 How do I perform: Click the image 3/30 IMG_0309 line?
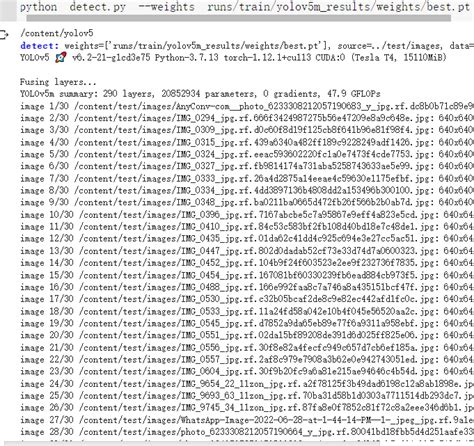(x=247, y=130)
